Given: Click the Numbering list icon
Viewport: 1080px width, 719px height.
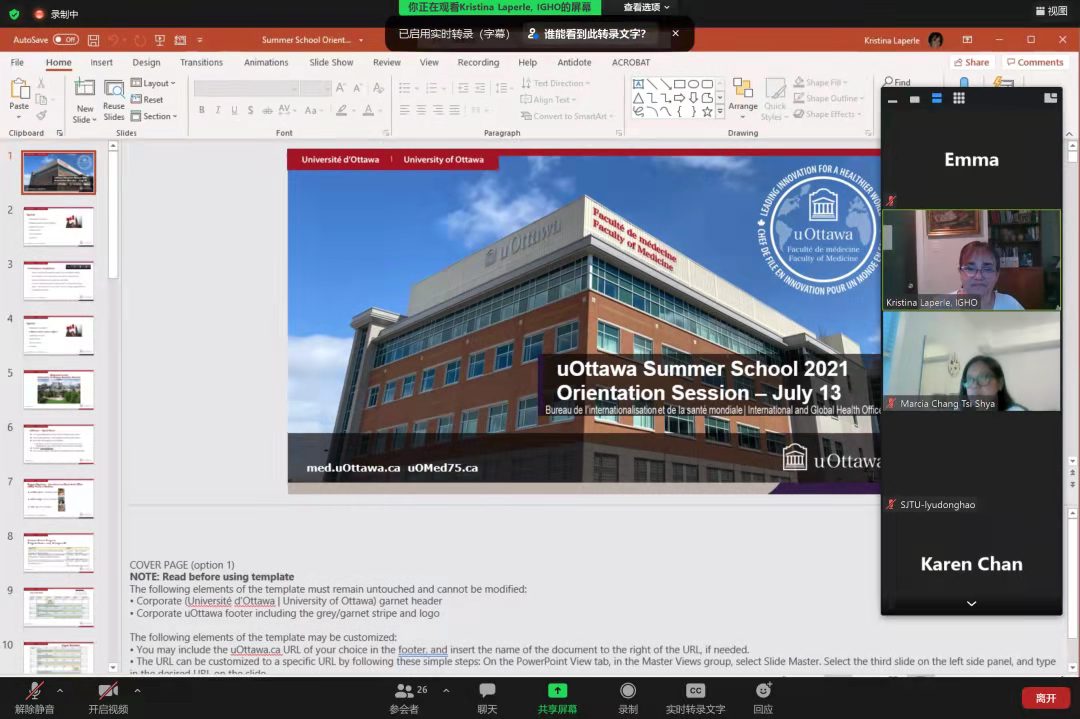Looking at the screenshot, I should coord(433,87).
